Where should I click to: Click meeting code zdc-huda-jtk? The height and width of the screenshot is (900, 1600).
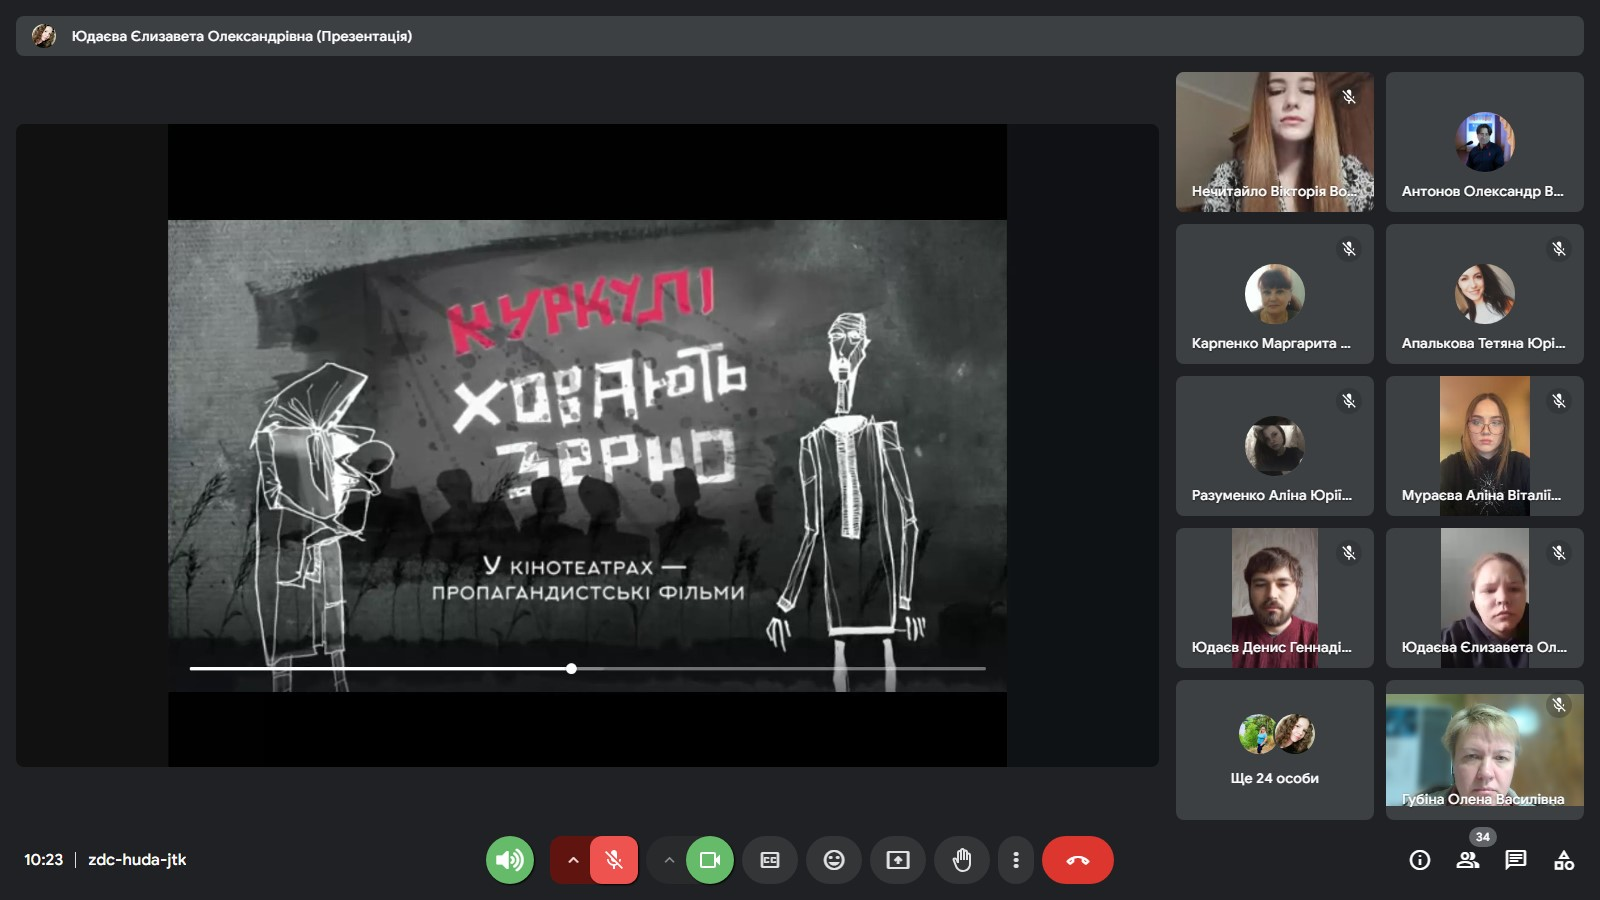click(137, 860)
